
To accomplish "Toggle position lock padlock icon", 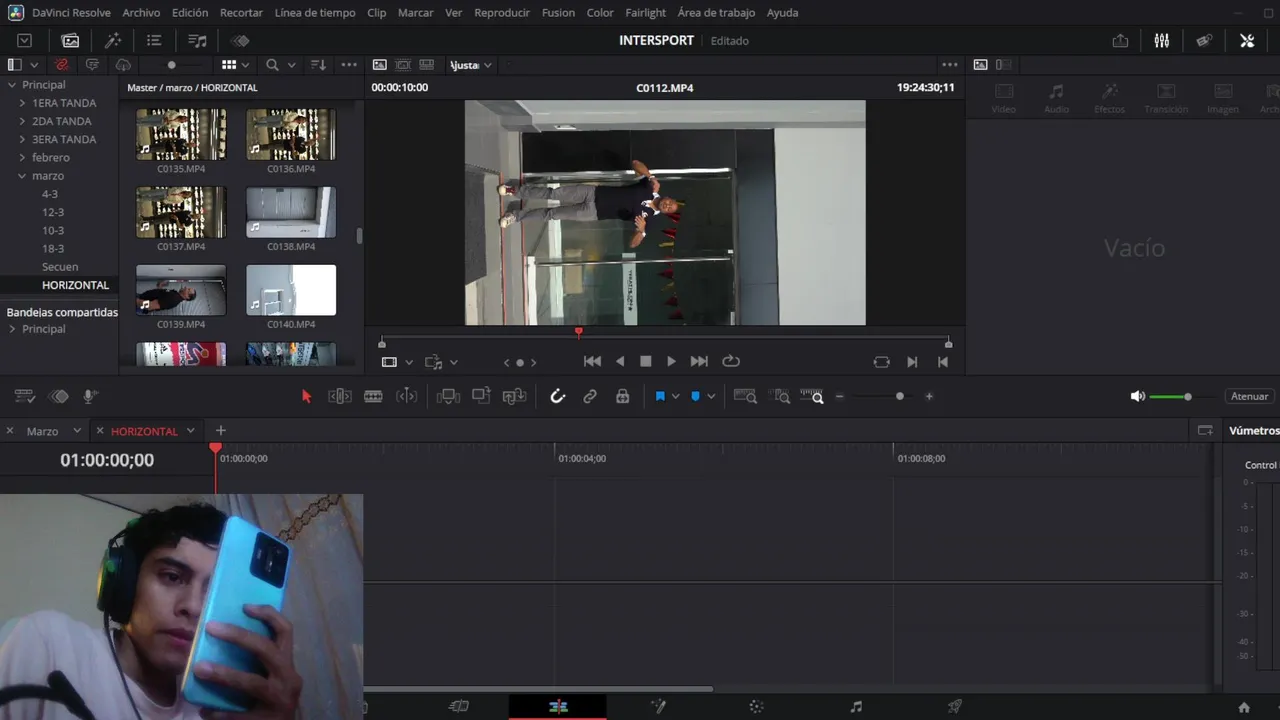I will point(622,396).
